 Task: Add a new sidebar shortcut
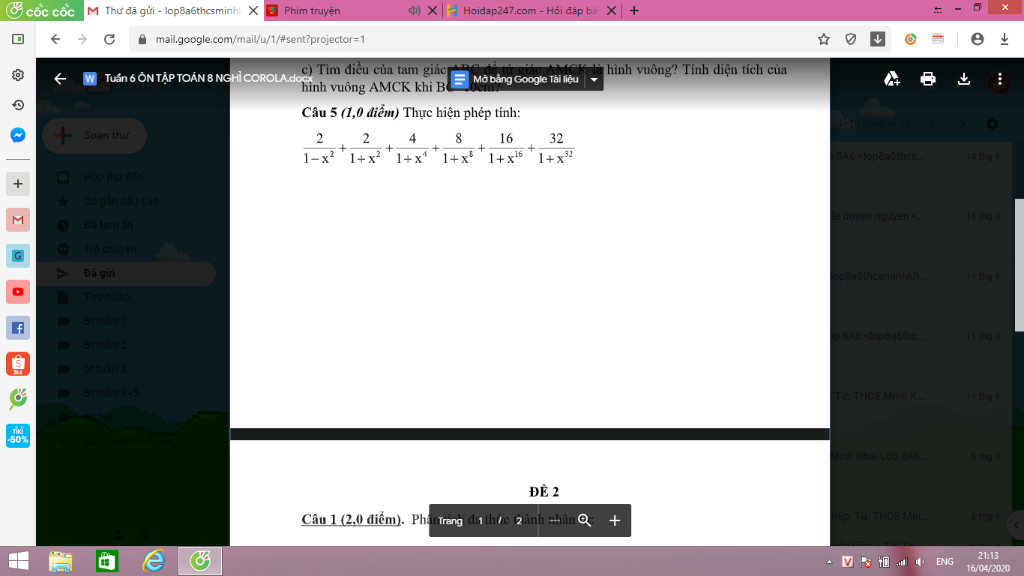click(18, 184)
